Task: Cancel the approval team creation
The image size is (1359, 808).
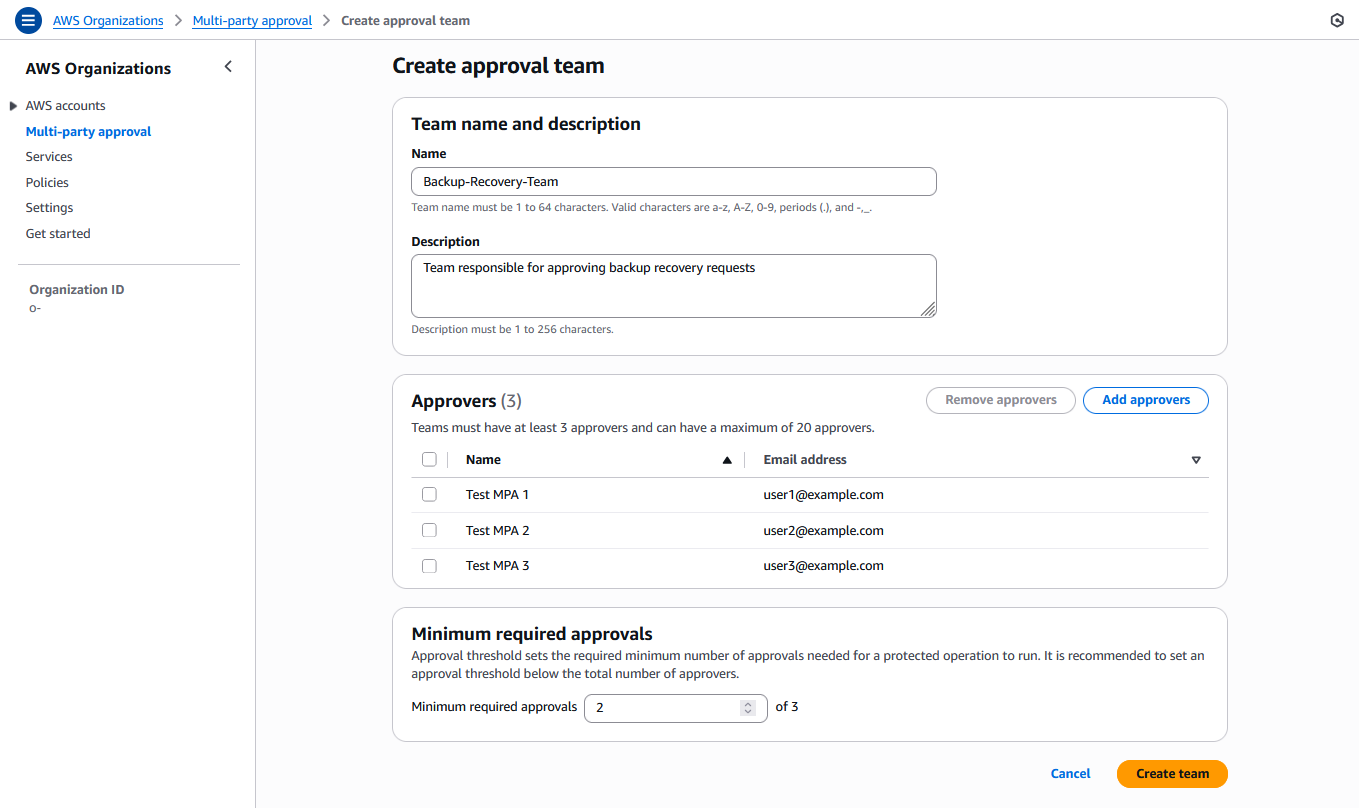Action: [1070, 773]
